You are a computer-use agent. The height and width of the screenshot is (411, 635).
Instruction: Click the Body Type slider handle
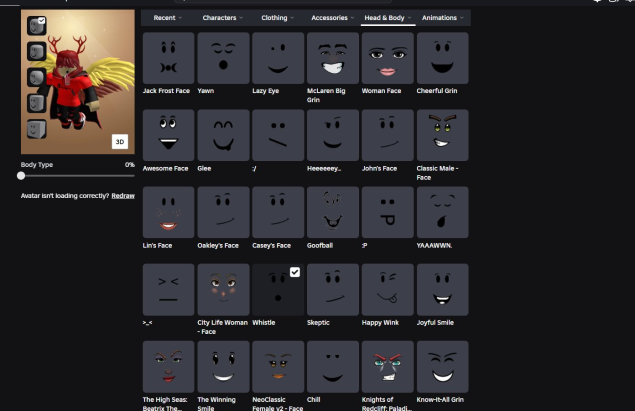pyautogui.click(x=22, y=175)
